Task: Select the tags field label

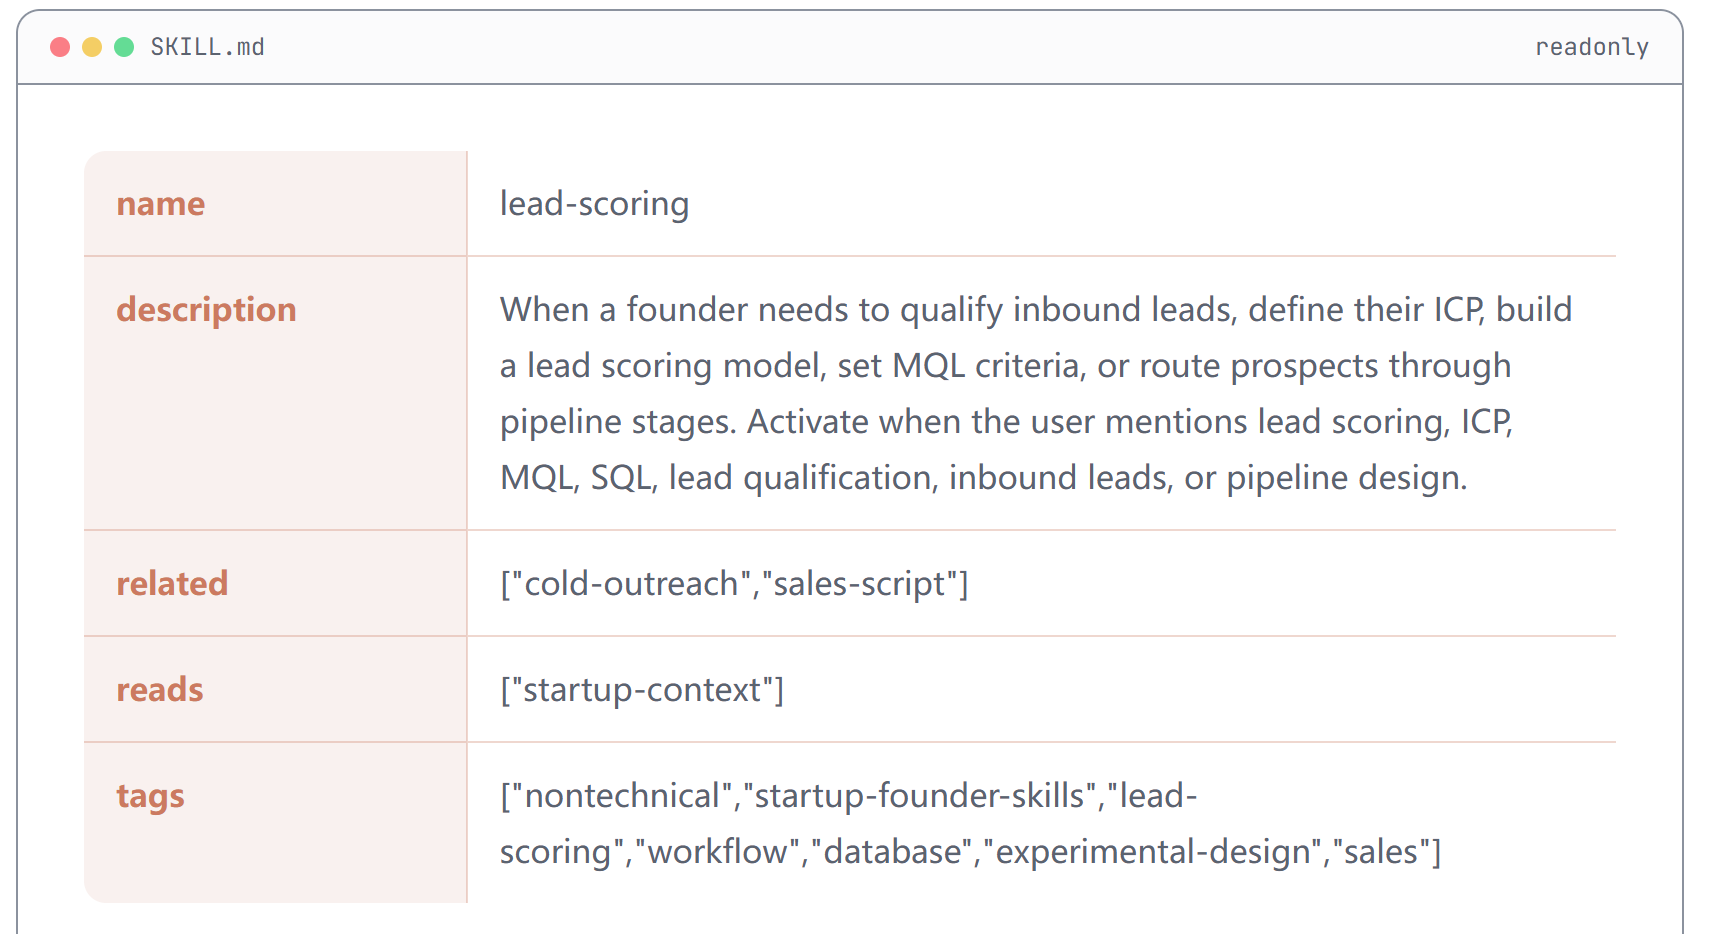Action: (x=150, y=797)
